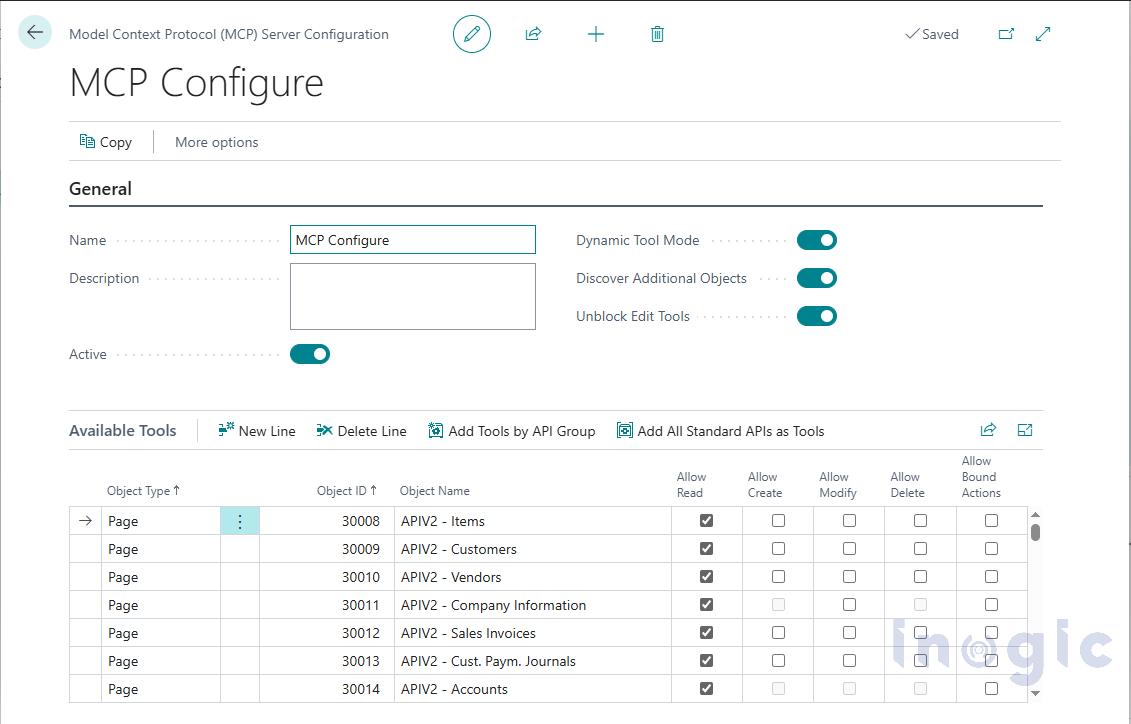Screen dimensions: 1131x724
Task: Click APIV2 - Vendors object name
Action: pyautogui.click(x=451, y=577)
